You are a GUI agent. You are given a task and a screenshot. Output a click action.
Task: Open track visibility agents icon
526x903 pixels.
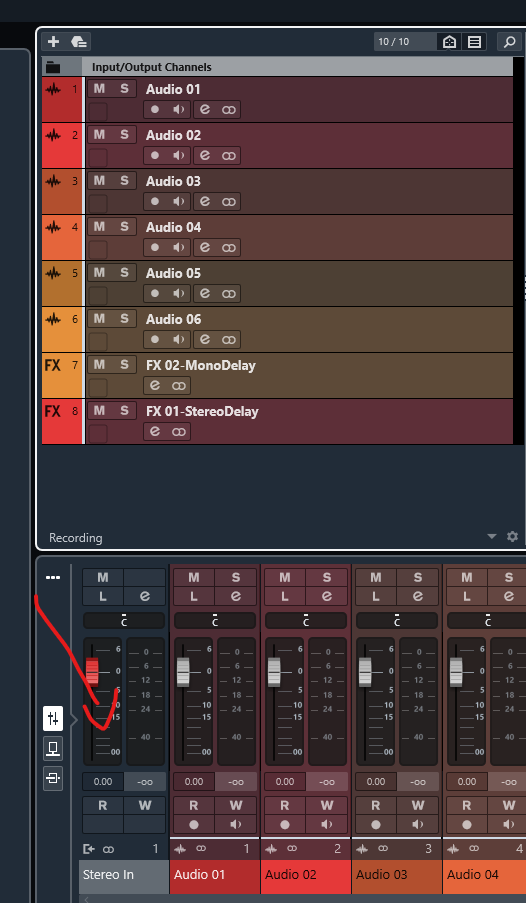[x=449, y=41]
